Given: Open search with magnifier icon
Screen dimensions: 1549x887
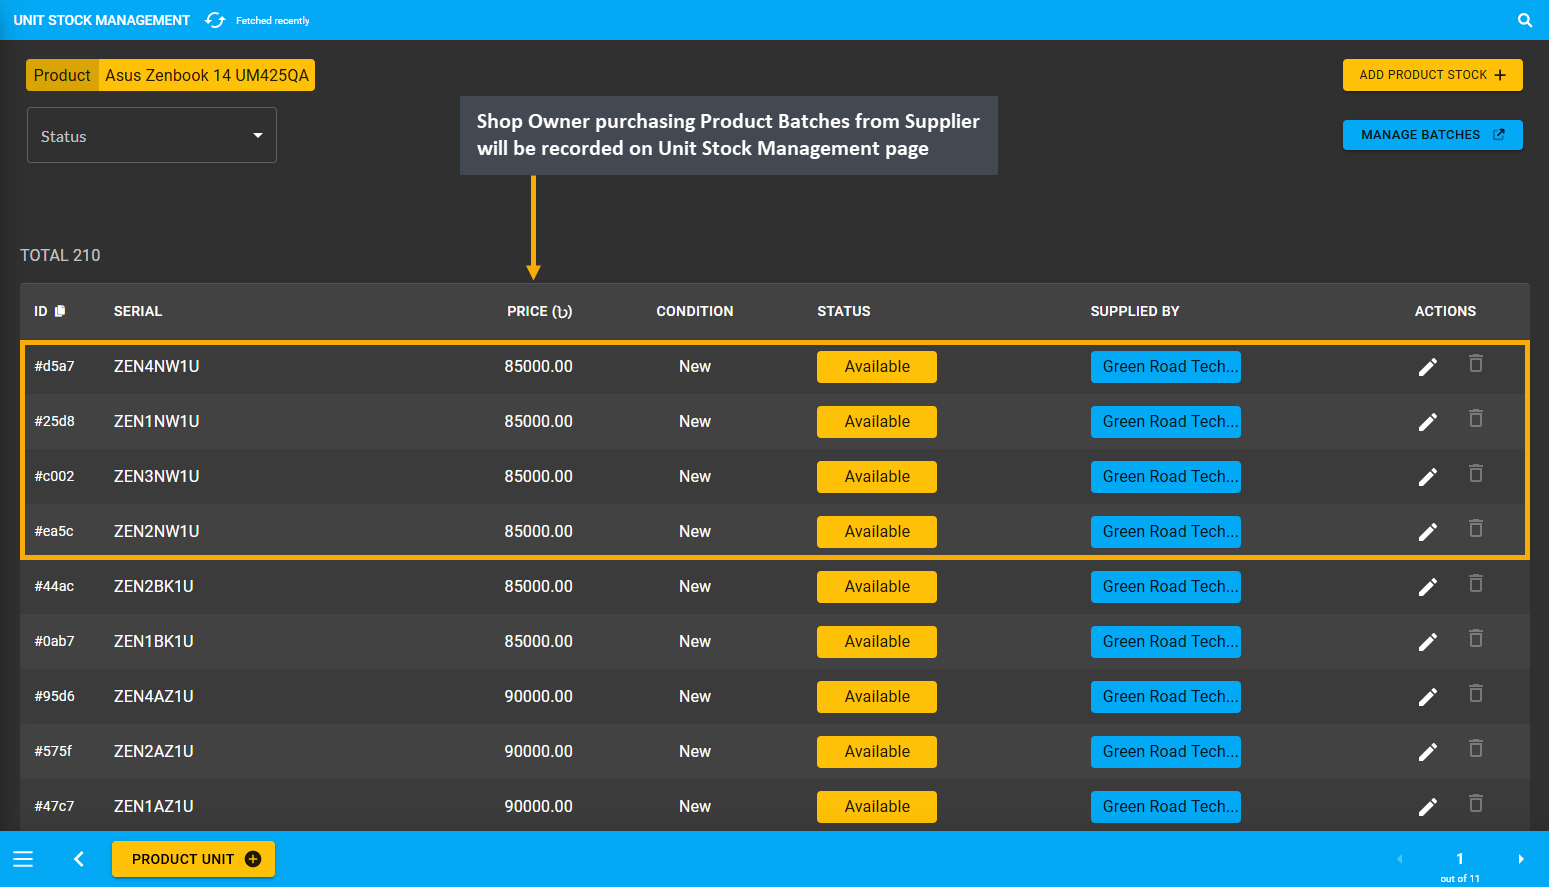Looking at the screenshot, I should click(x=1525, y=20).
